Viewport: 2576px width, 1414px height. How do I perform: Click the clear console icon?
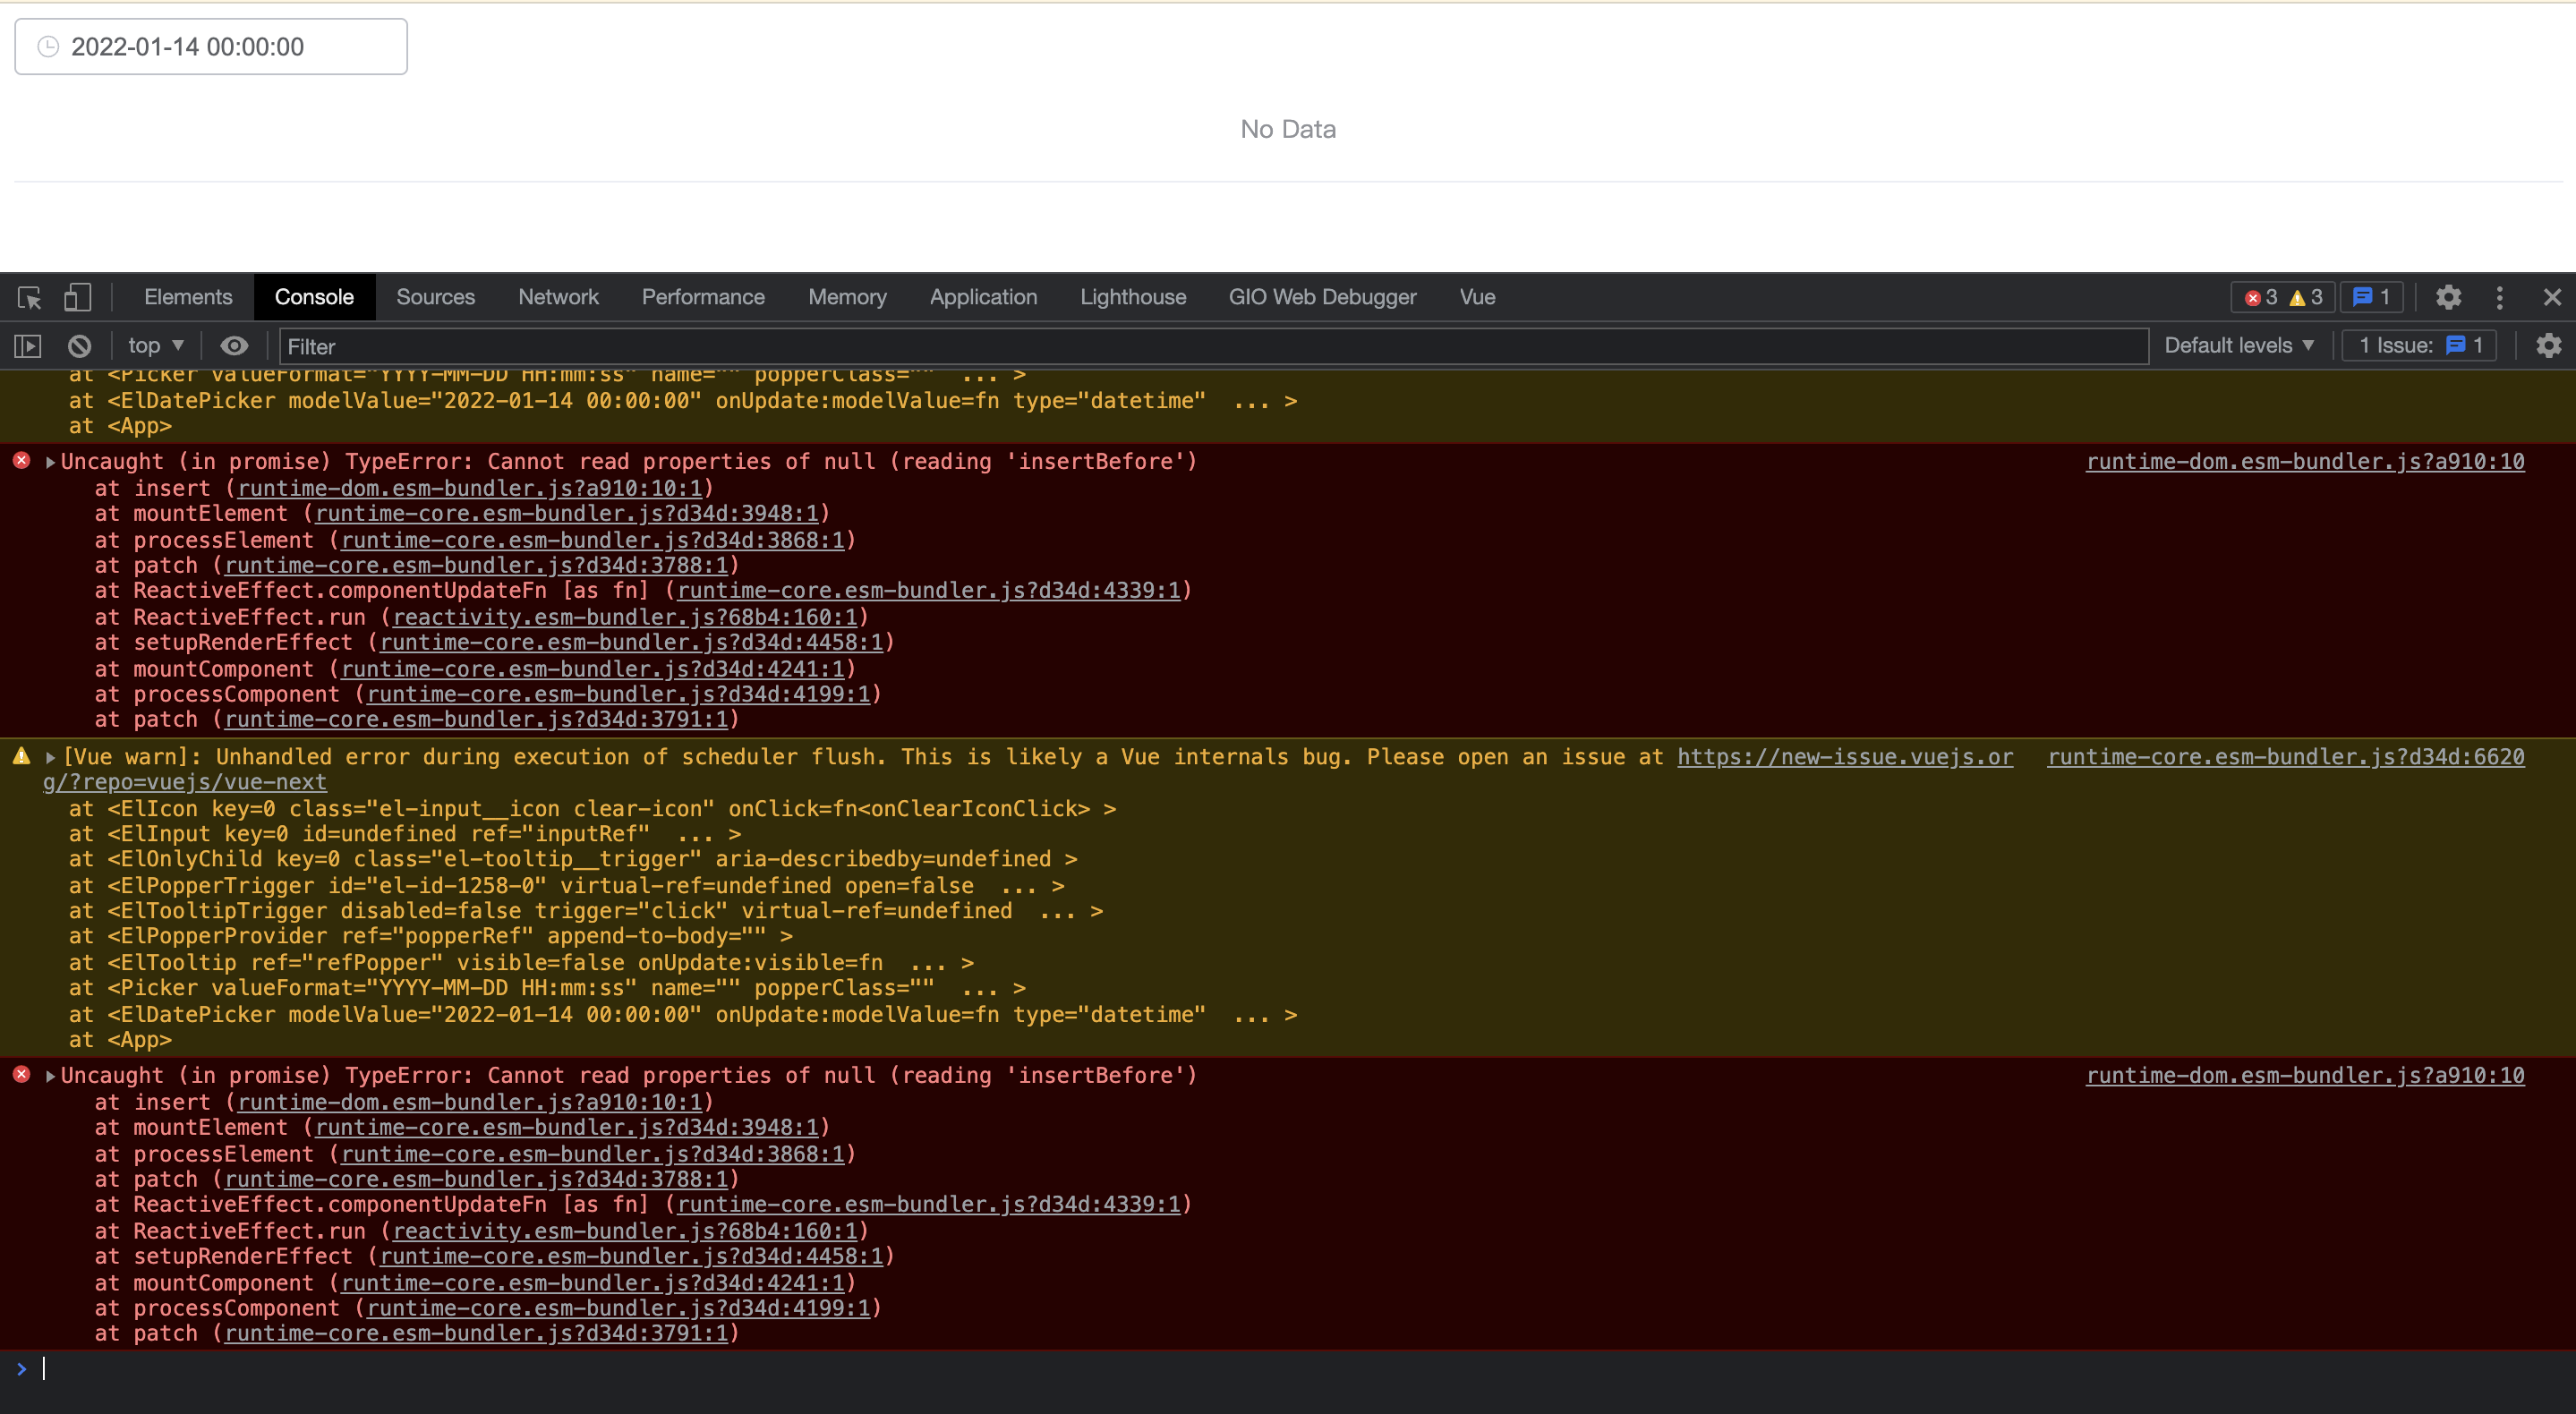80,345
